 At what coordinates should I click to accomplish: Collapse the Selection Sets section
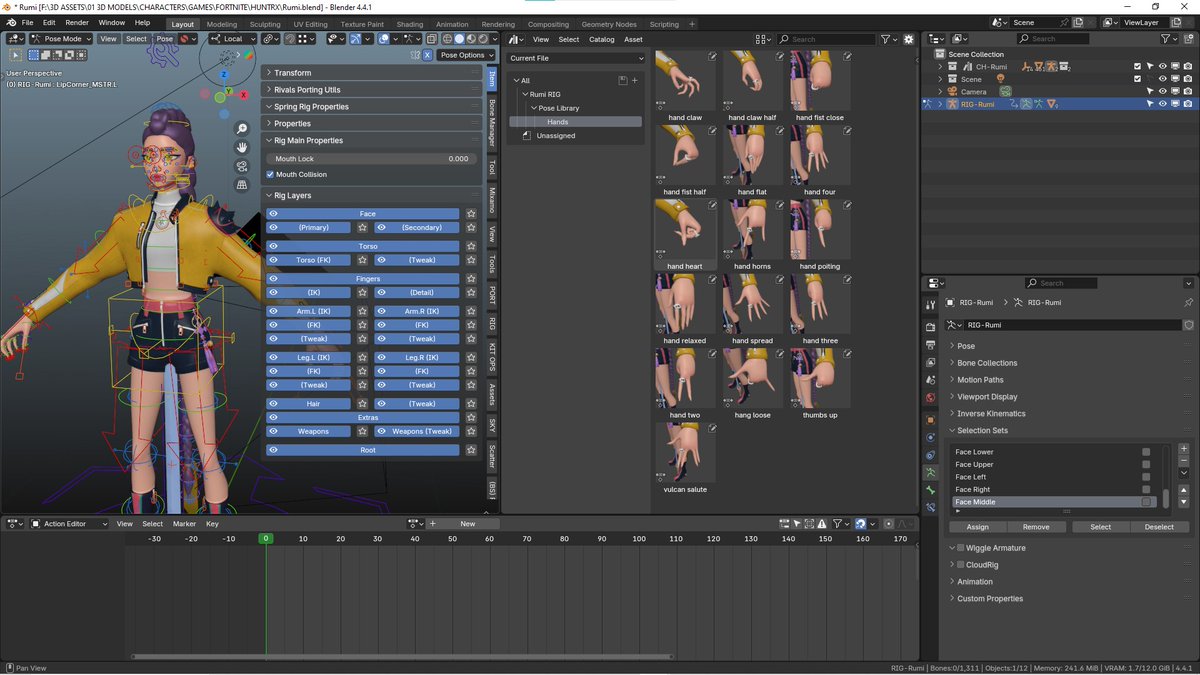point(982,430)
